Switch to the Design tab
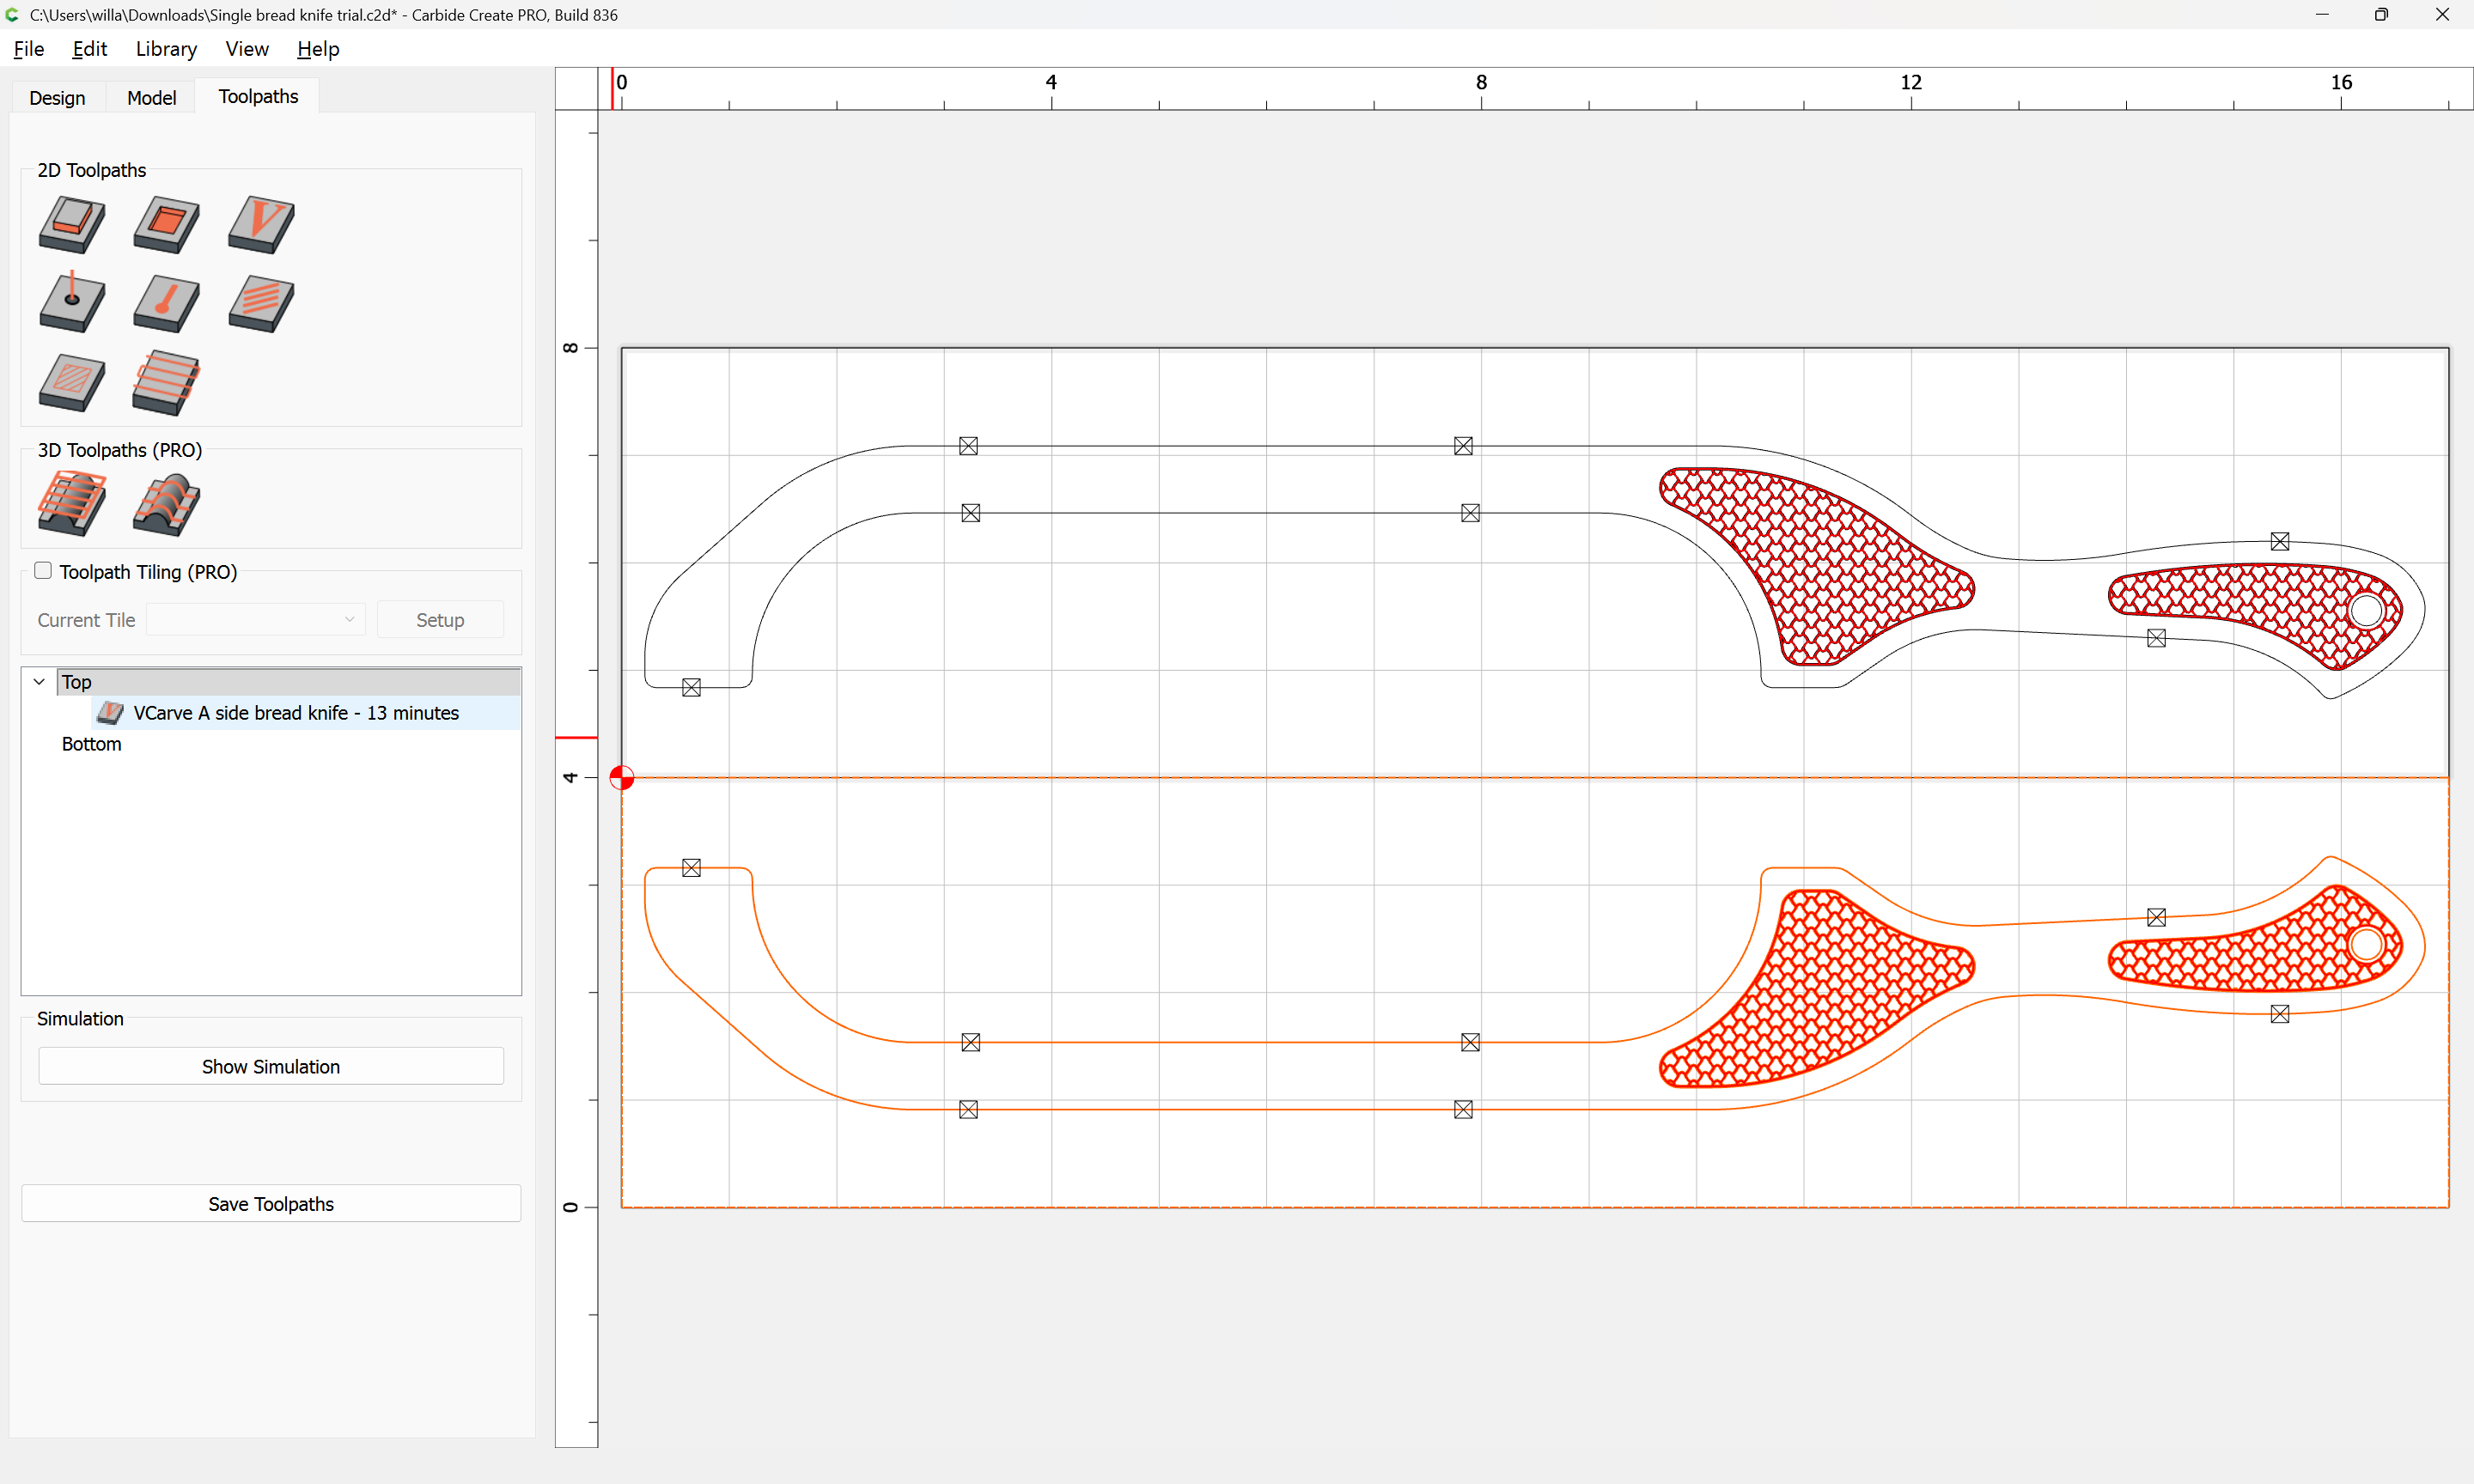 [57, 97]
